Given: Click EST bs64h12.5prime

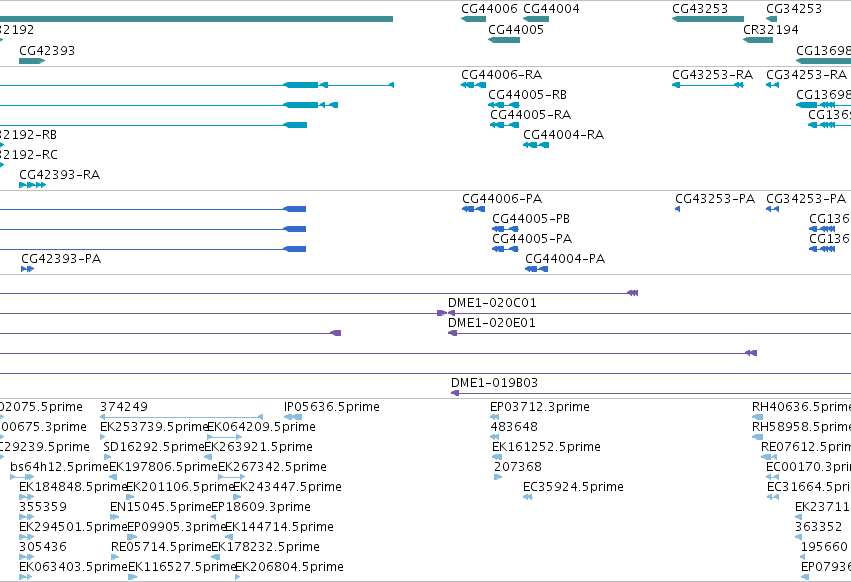Looking at the screenshot, I should coord(59,467).
